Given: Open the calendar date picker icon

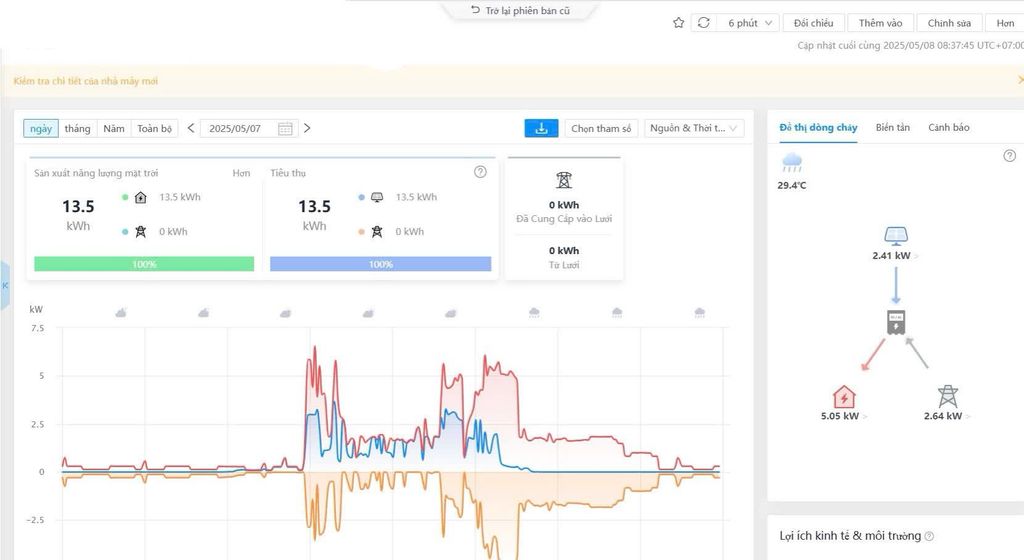Looking at the screenshot, I should 285,129.
